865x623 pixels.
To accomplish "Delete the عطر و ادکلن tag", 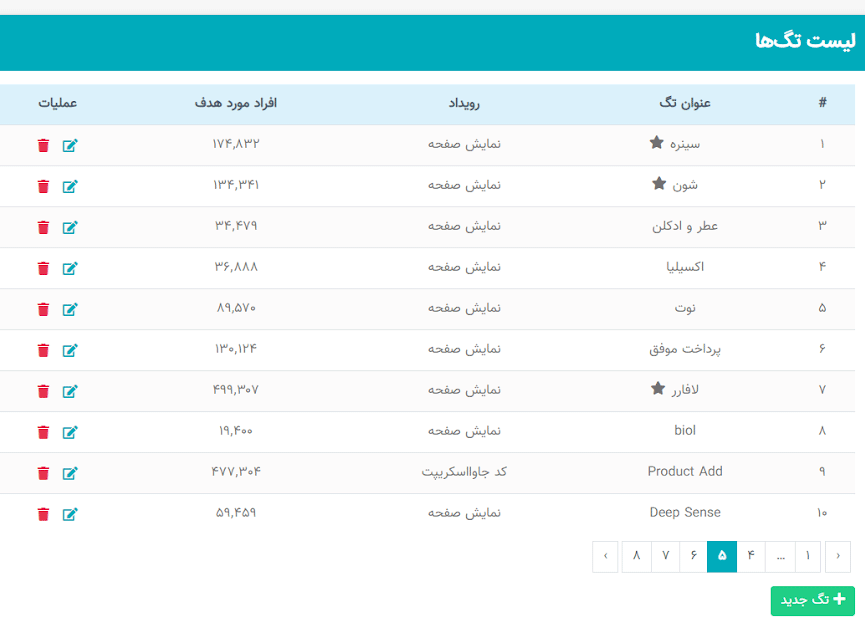I will (x=43, y=227).
